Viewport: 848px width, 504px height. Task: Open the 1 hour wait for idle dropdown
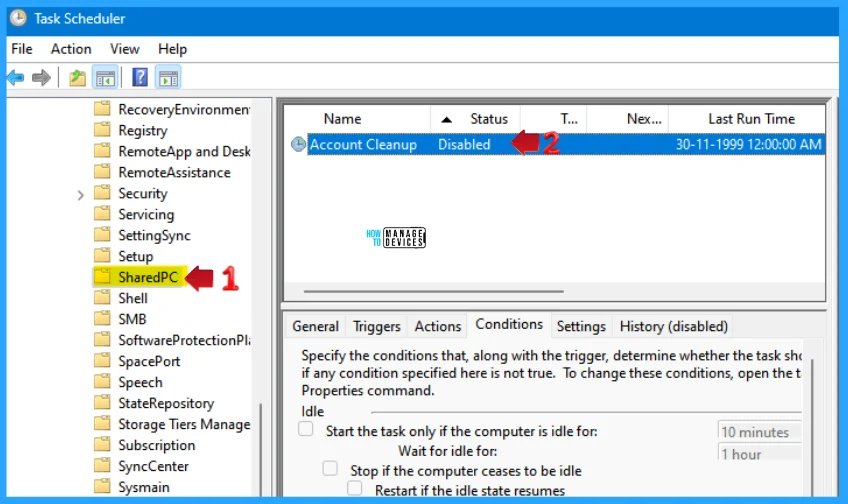pyautogui.click(x=759, y=454)
